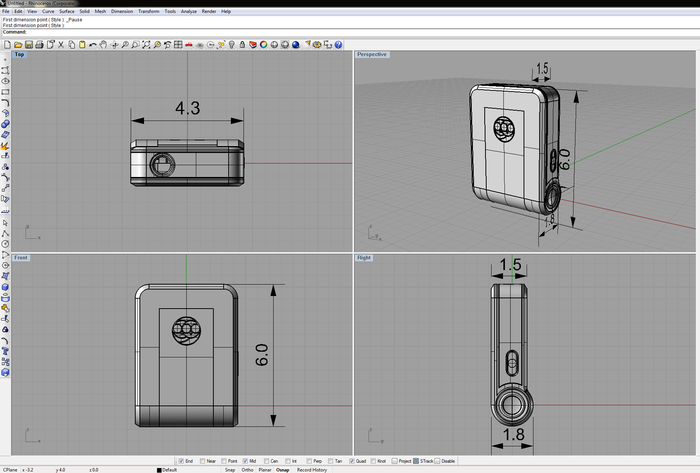
Task: Open the Transform menu
Action: (149, 12)
